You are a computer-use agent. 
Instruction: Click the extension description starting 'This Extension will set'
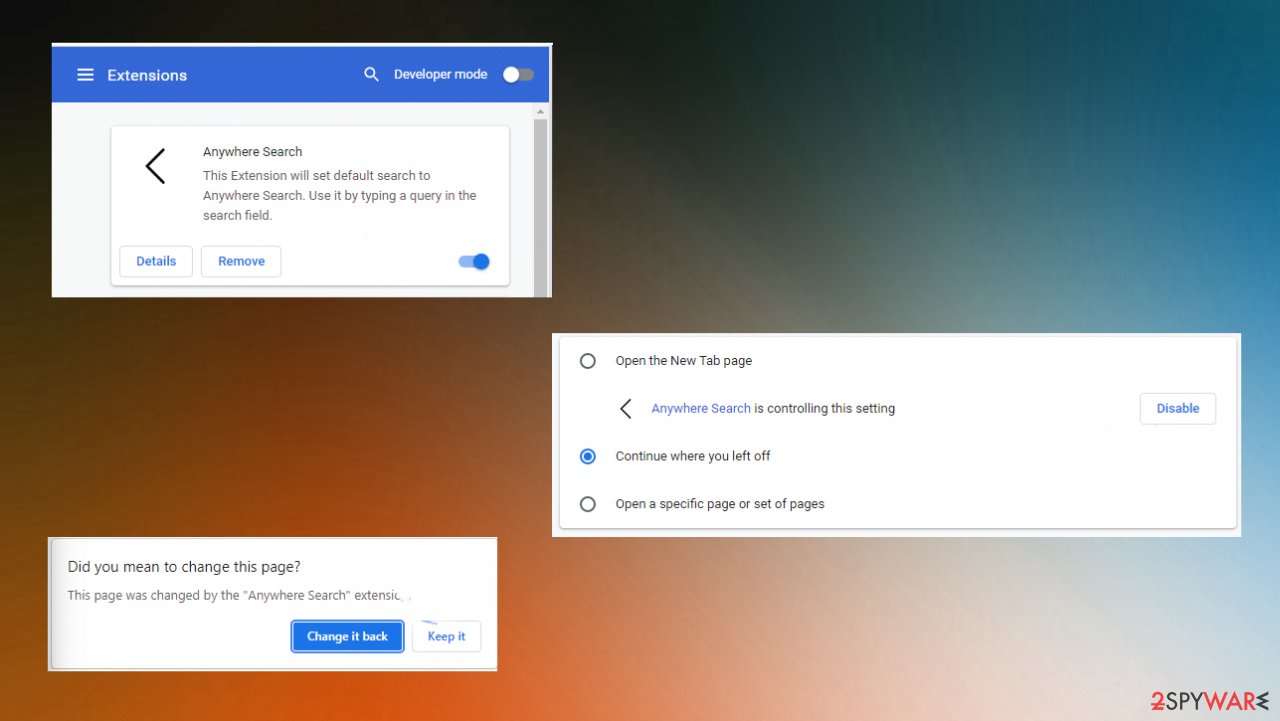point(339,196)
